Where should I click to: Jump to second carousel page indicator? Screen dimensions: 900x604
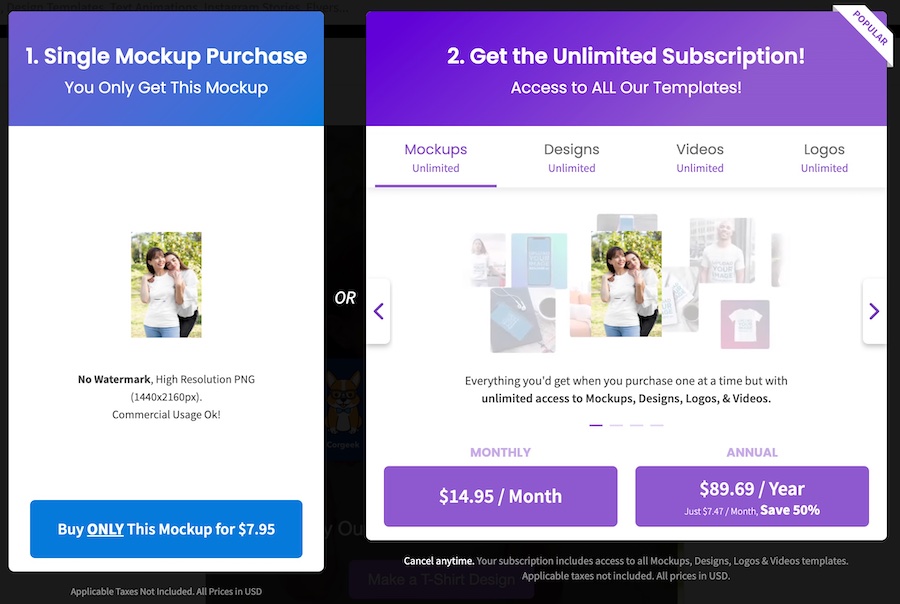click(x=616, y=425)
